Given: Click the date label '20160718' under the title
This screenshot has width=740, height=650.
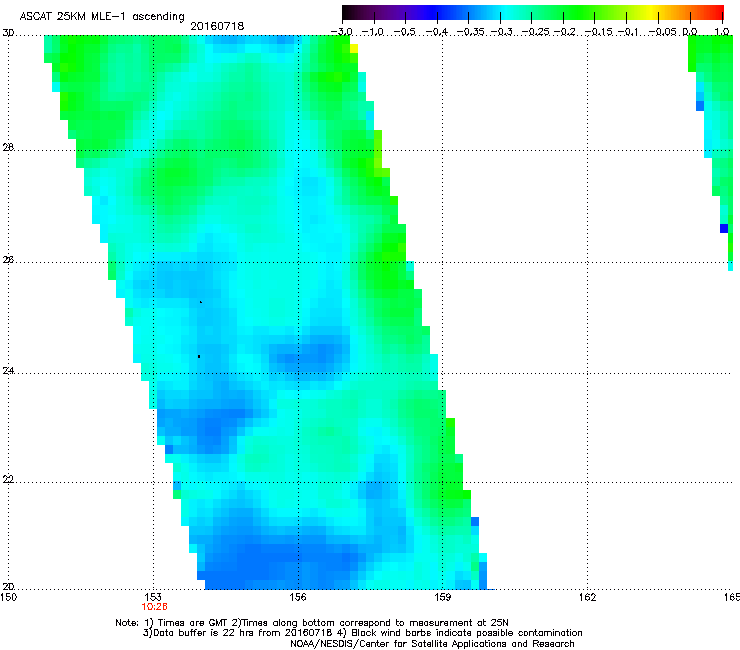Looking at the screenshot, I should point(217,26).
